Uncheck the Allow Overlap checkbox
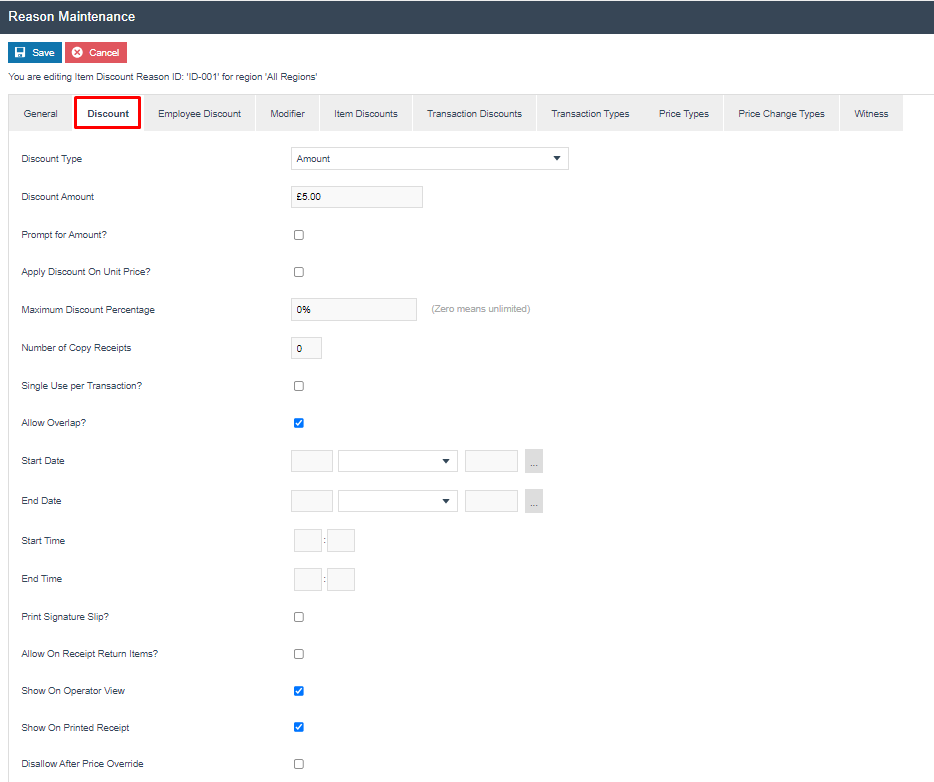The width and height of the screenshot is (934, 782). point(299,423)
